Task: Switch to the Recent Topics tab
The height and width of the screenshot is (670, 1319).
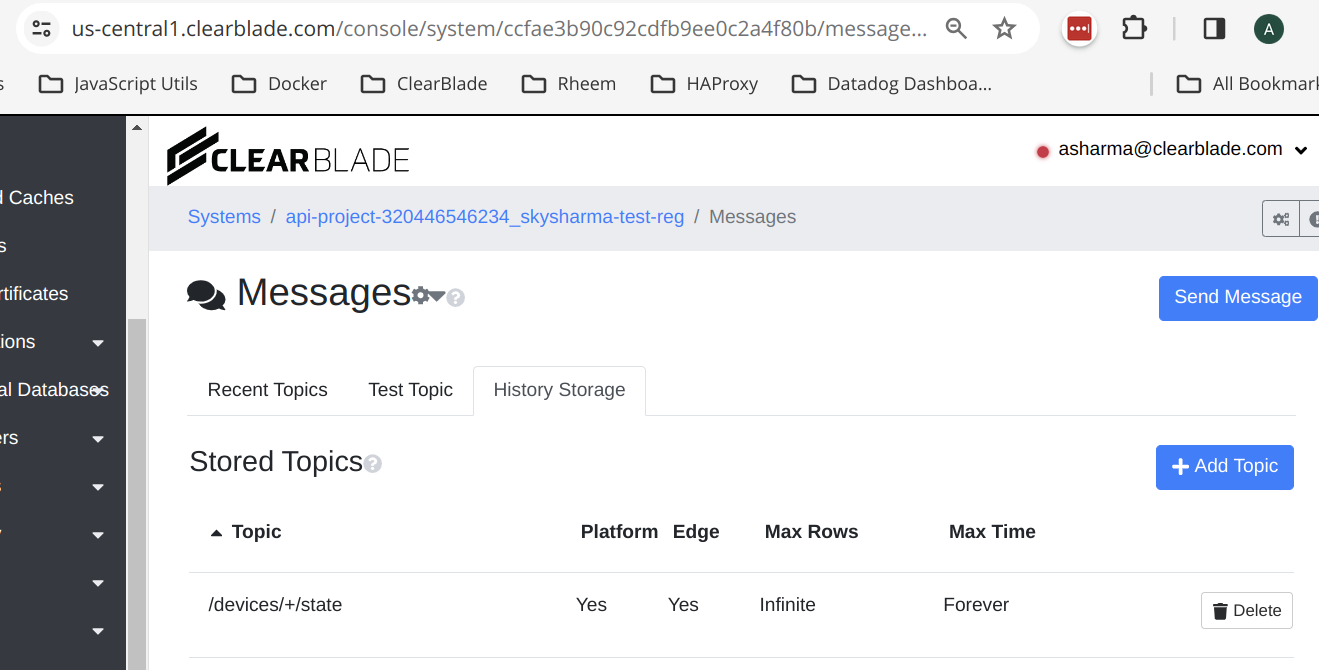Action: tap(267, 390)
